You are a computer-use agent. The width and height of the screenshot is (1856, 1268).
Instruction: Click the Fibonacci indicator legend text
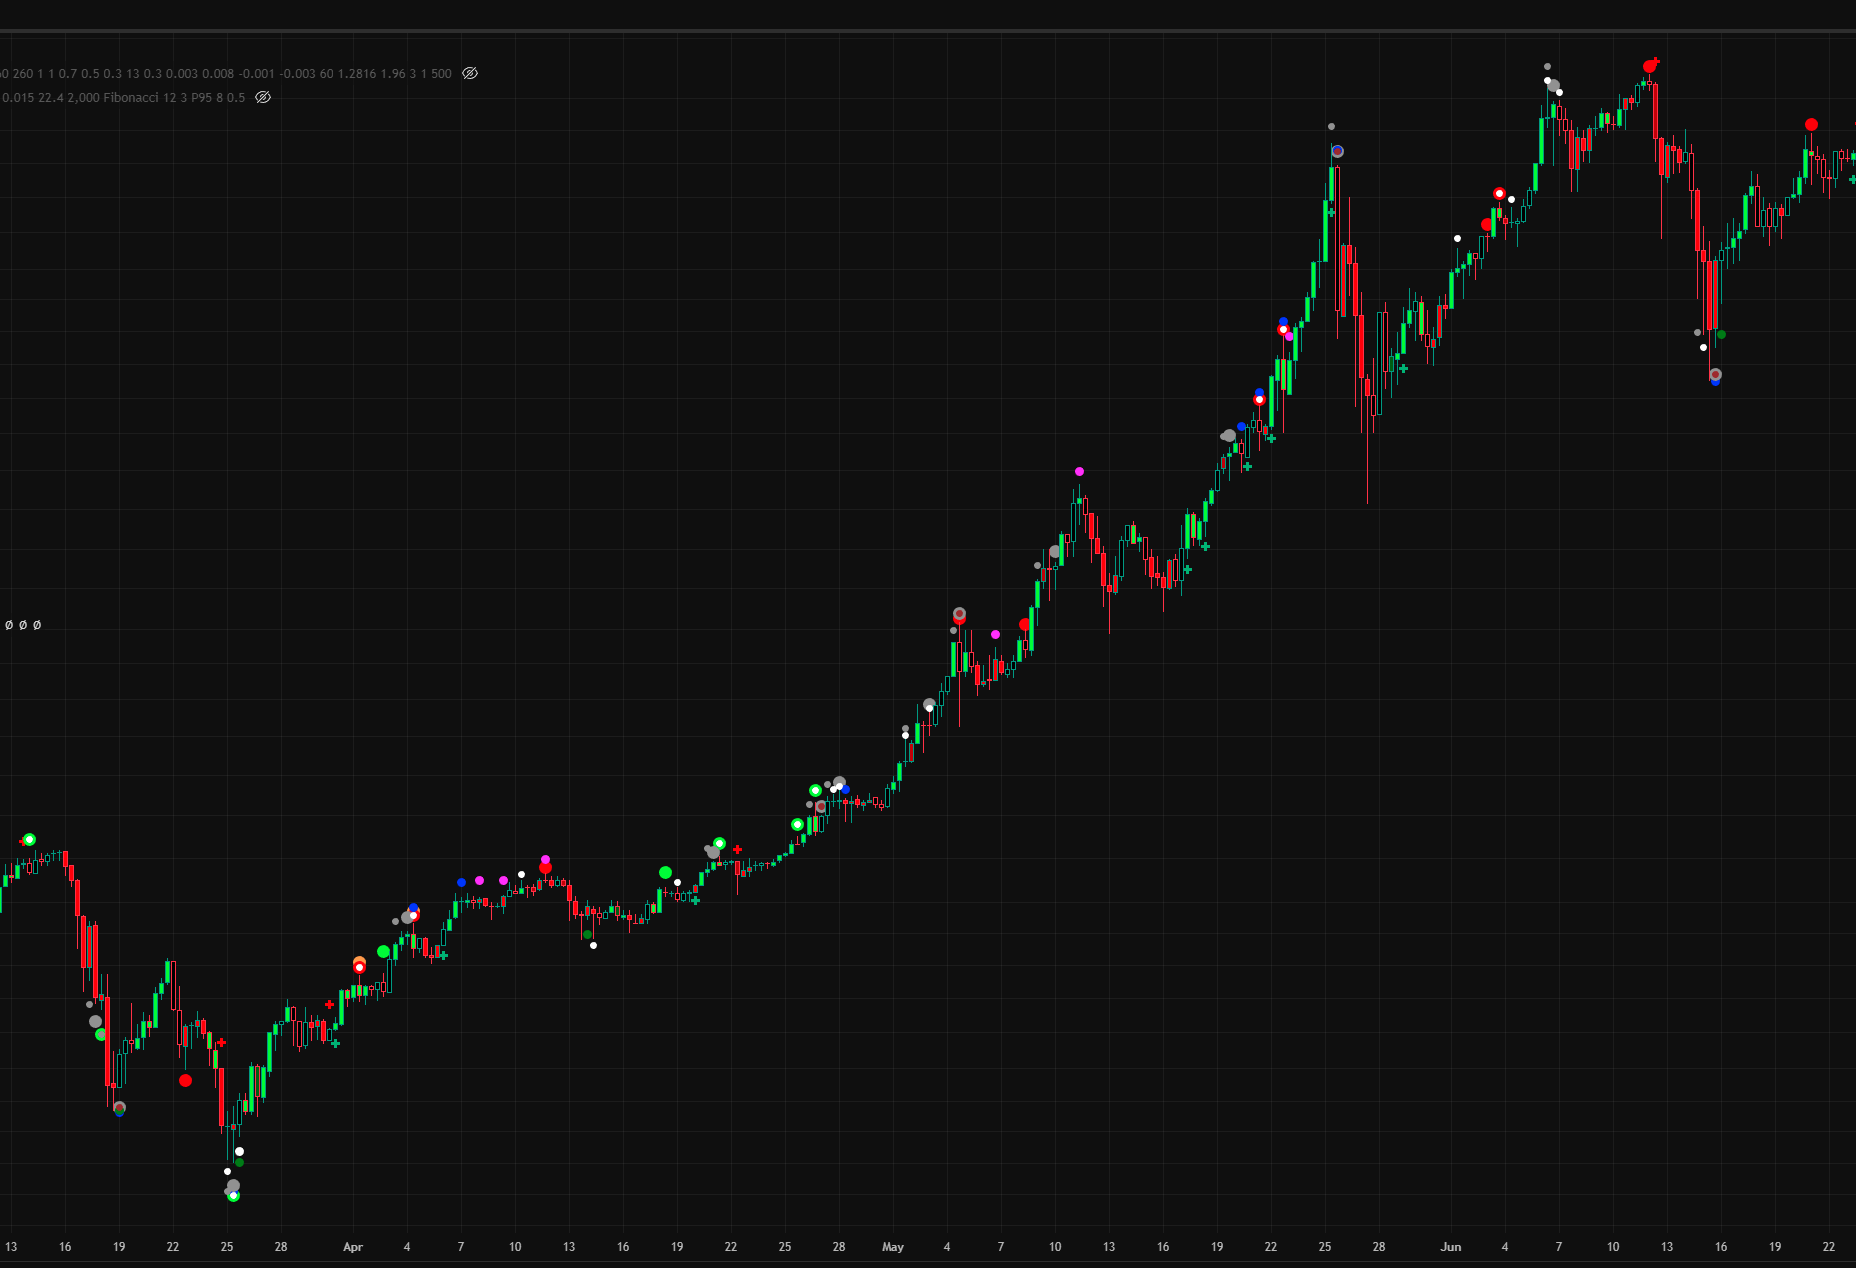pos(130,98)
